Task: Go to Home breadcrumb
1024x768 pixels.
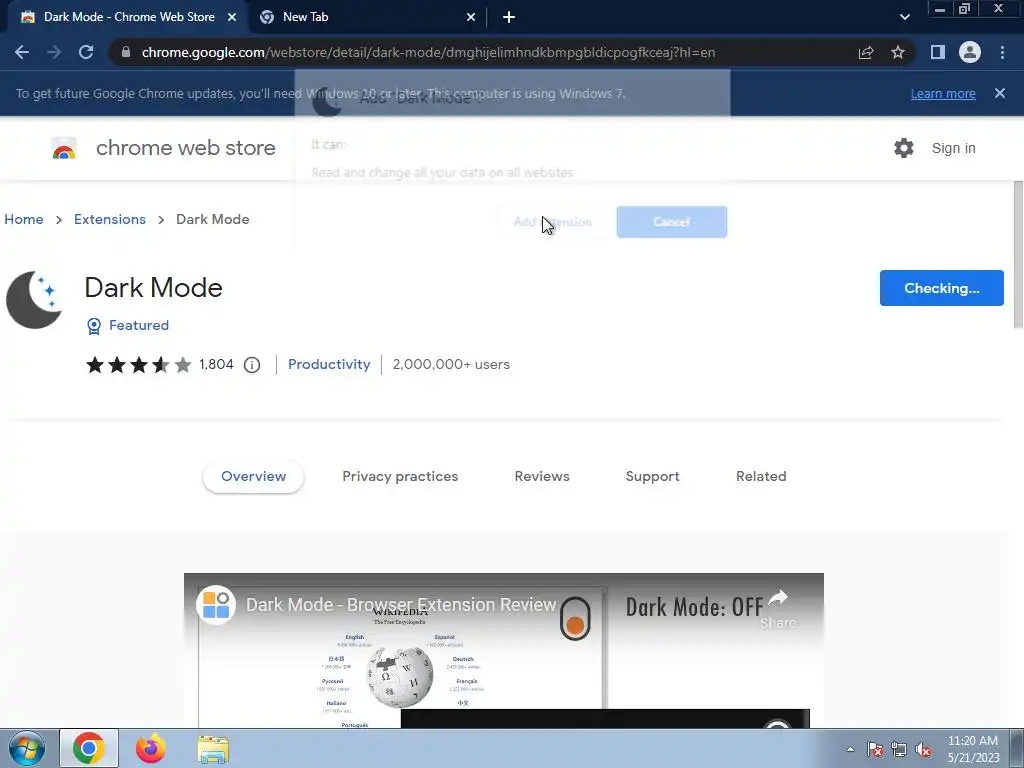Action: (x=24, y=219)
